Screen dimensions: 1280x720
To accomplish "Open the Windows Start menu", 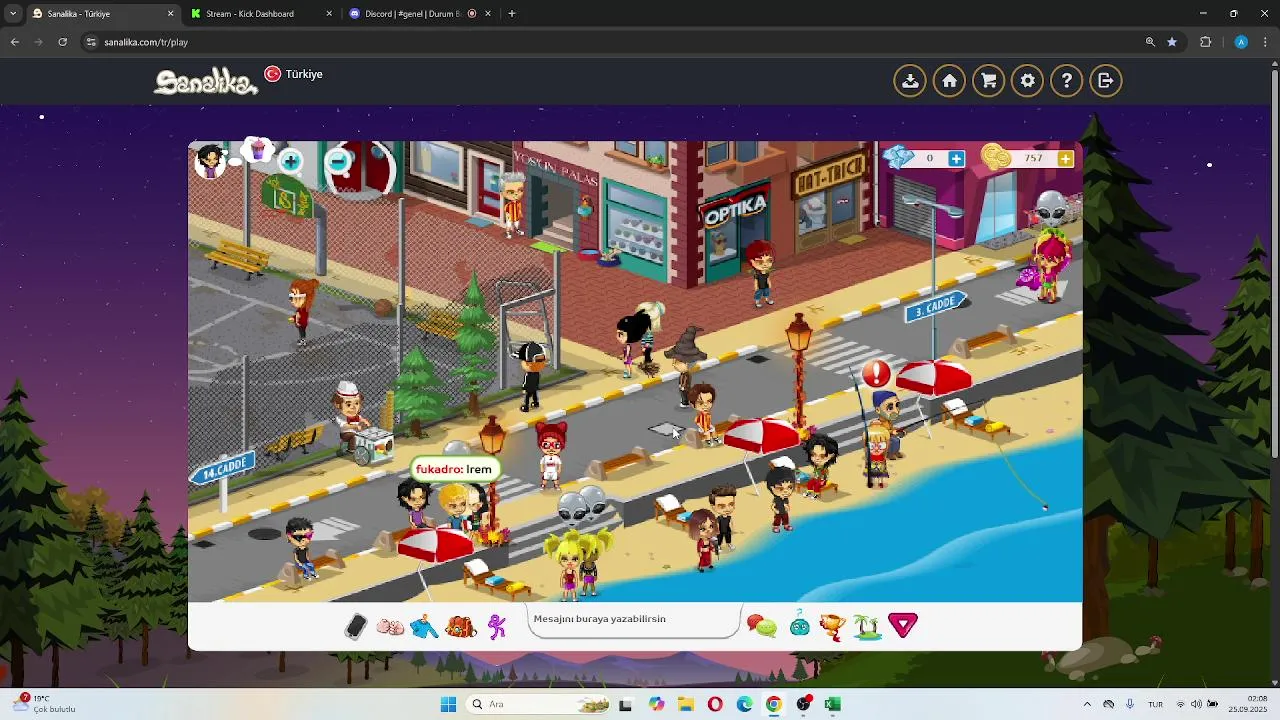I will pyautogui.click(x=448, y=704).
